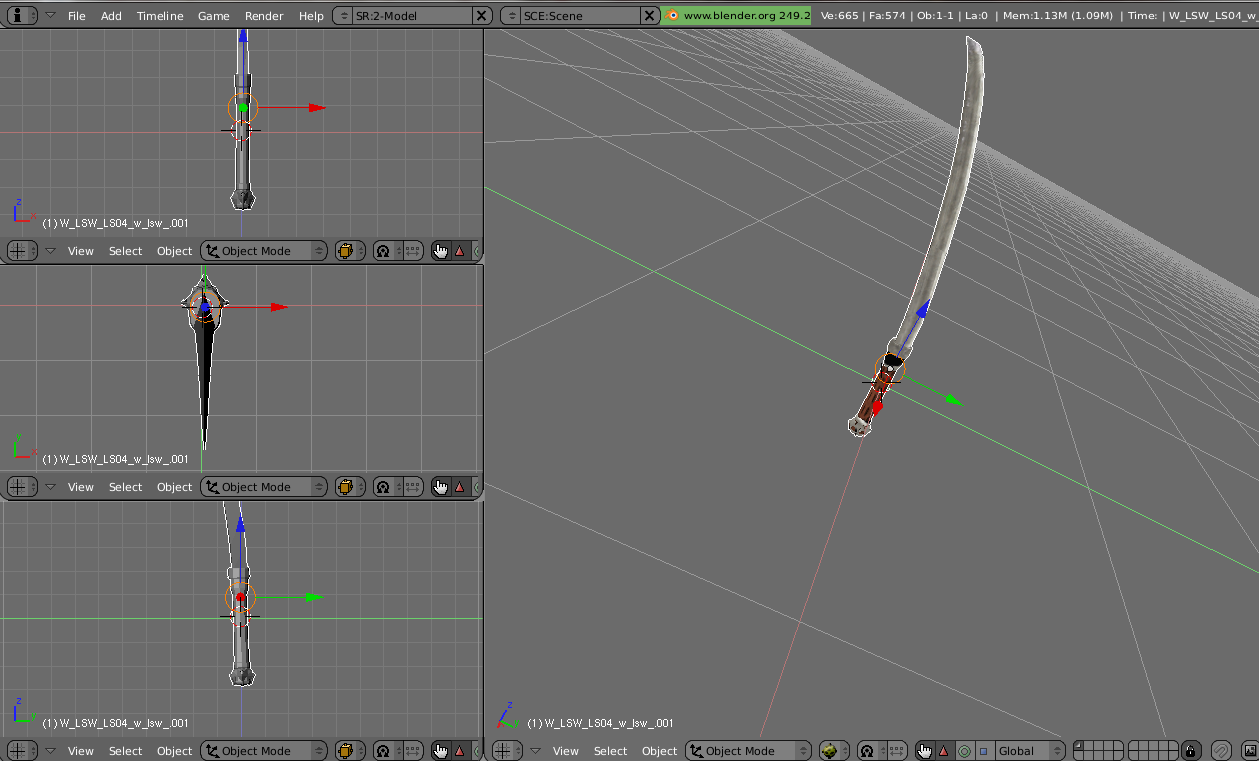
Task: Select the rotate manipulator ring icon in main viewport
Action: pyautogui.click(x=964, y=751)
